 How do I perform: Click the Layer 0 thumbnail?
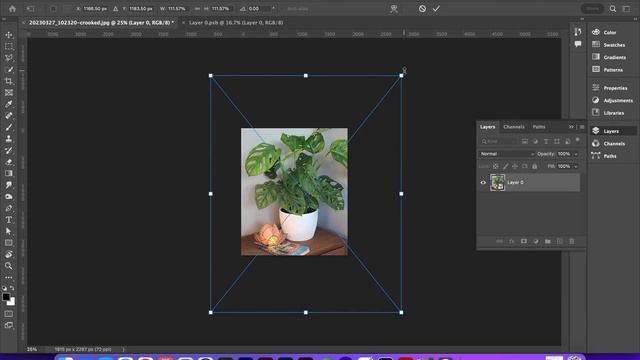[498, 182]
